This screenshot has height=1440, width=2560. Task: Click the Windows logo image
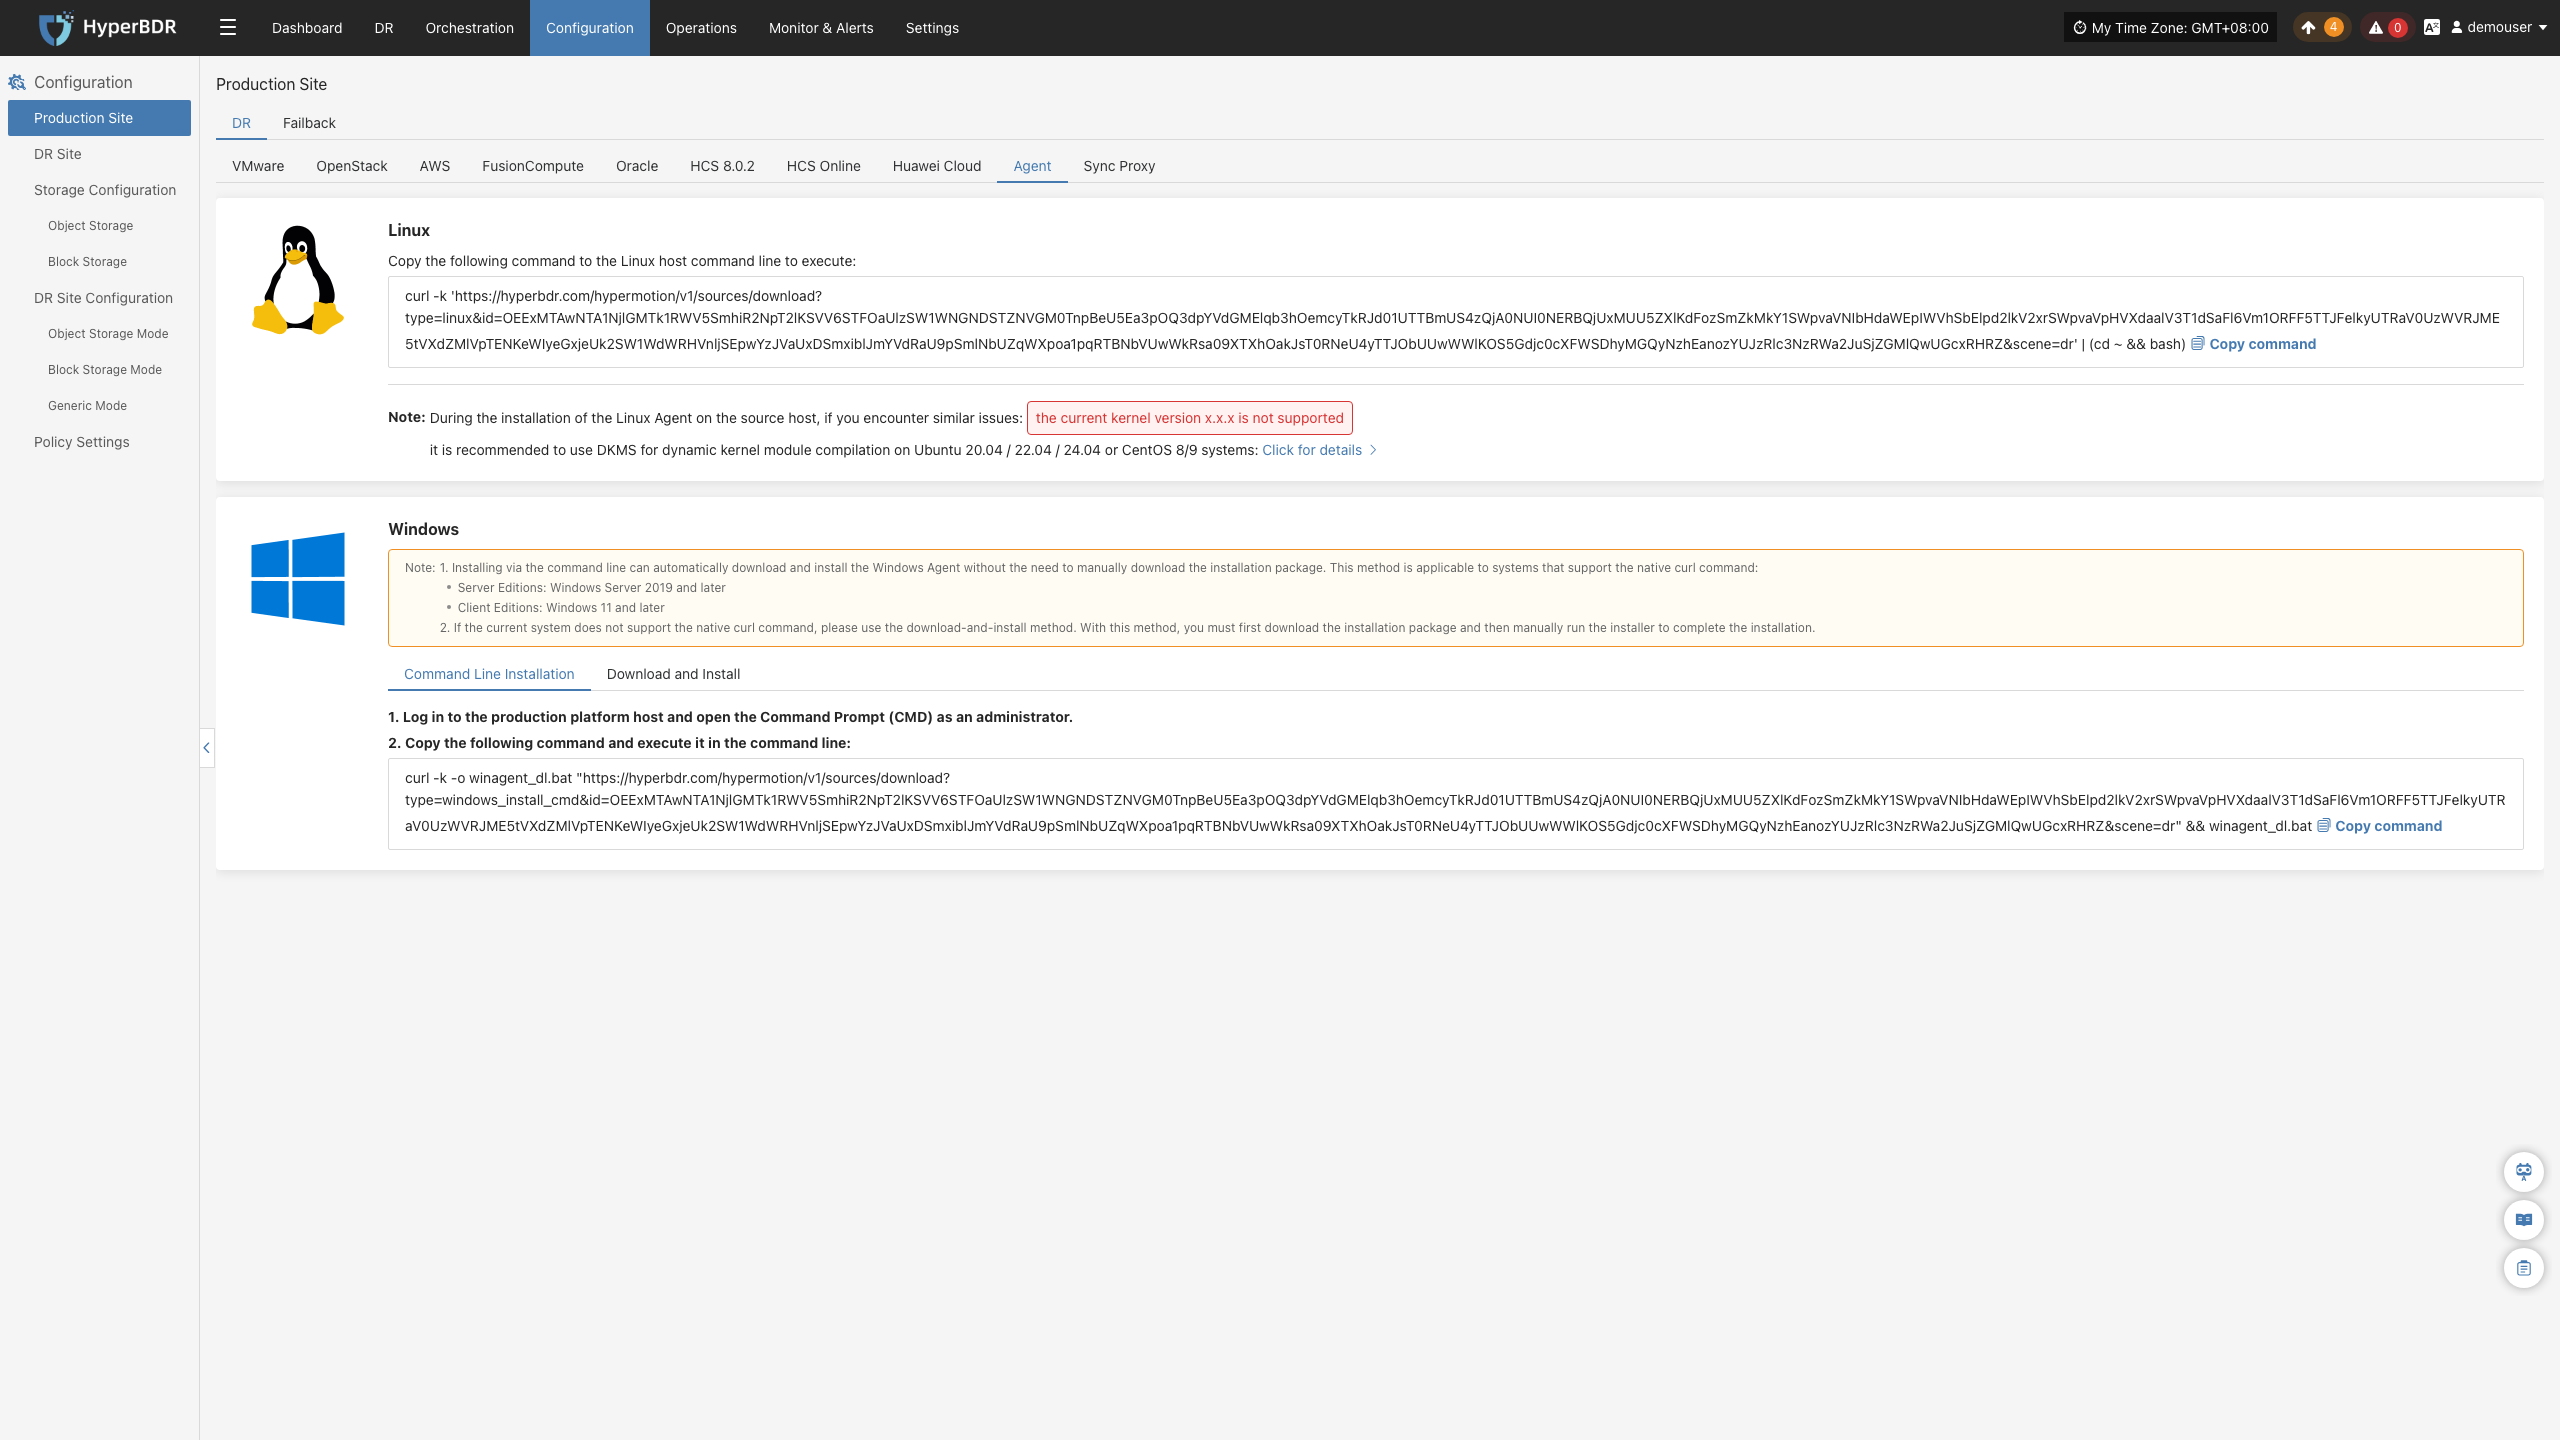[298, 579]
